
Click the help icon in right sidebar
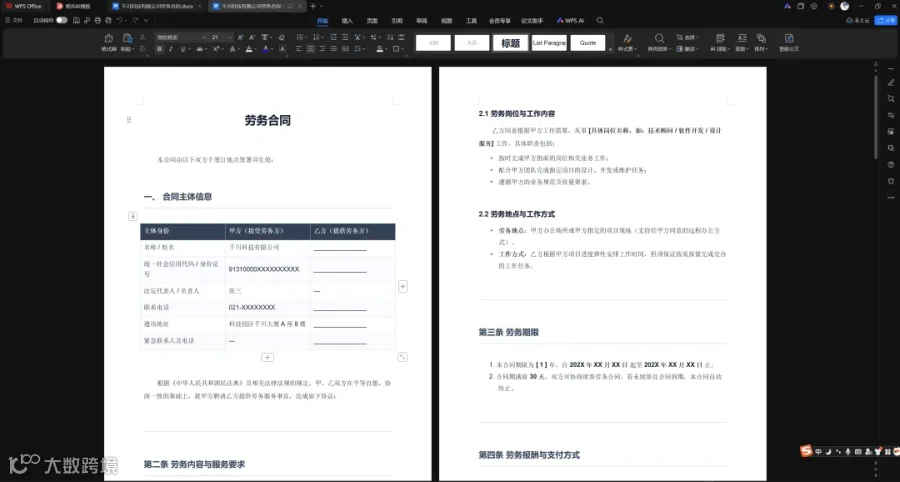[891, 165]
